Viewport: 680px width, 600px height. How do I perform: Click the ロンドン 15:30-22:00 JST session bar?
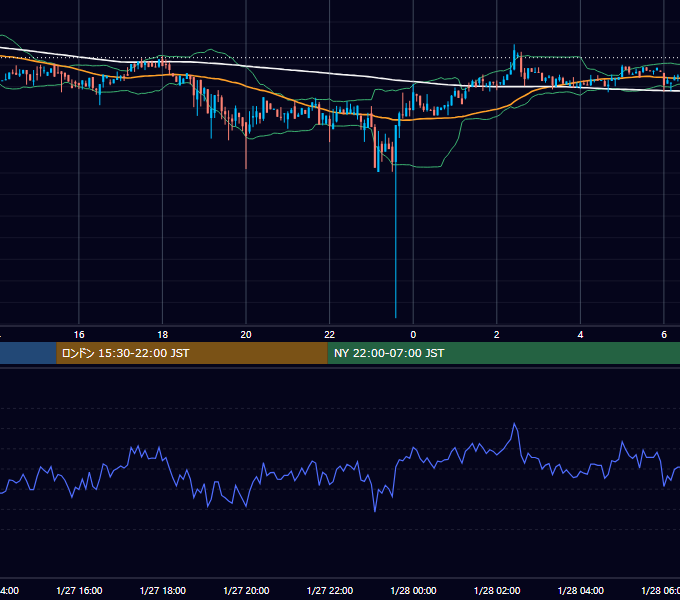click(x=192, y=353)
